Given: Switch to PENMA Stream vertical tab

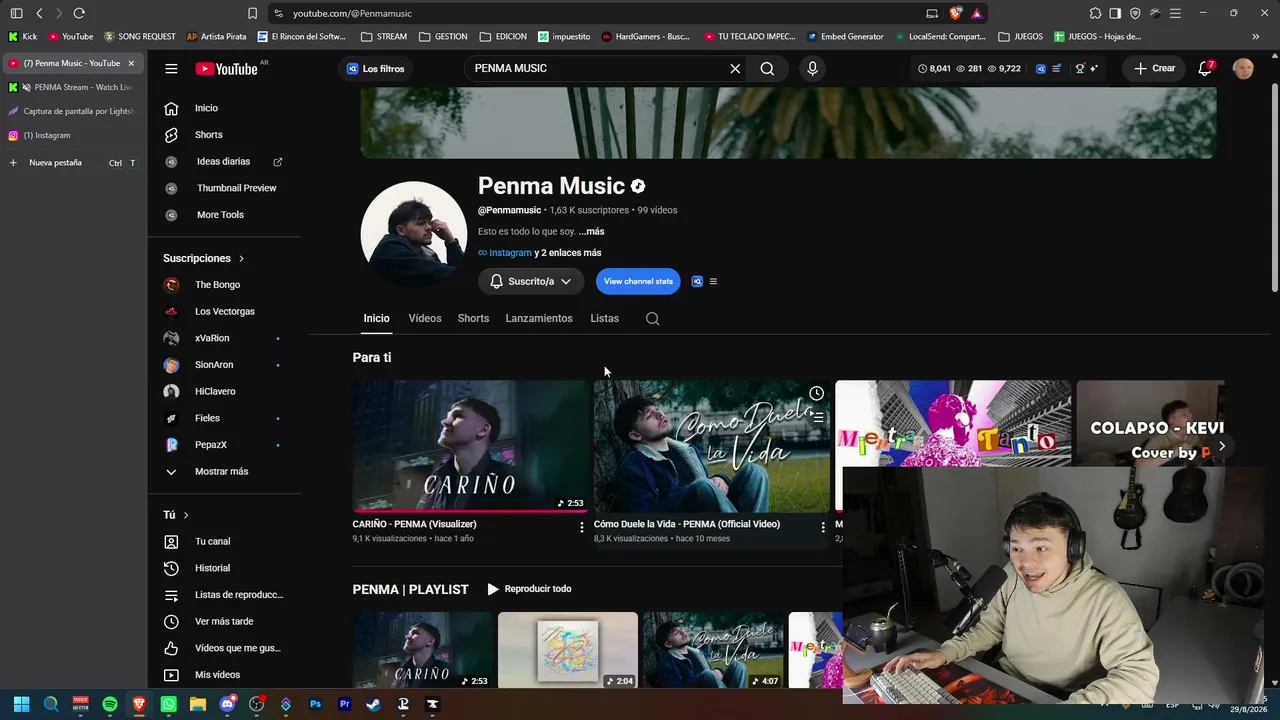Looking at the screenshot, I should [x=72, y=87].
